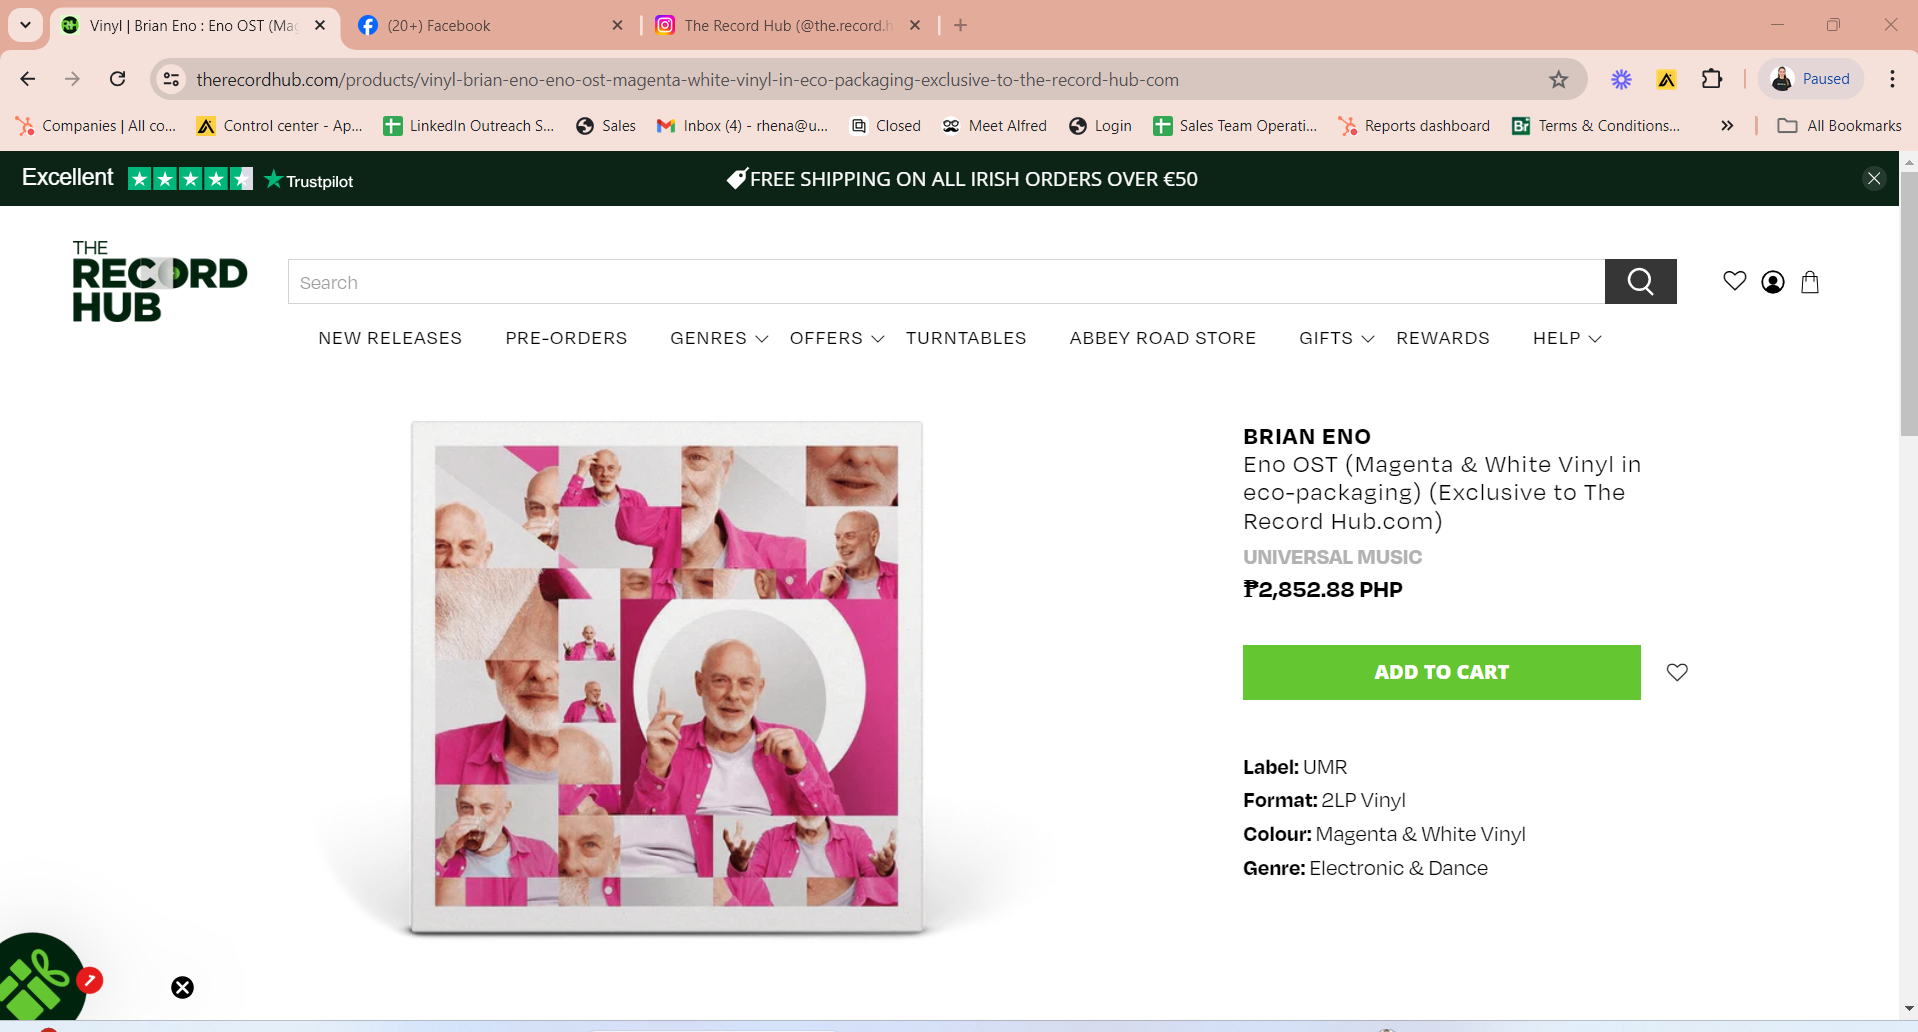Show more bookmarks chevron

click(x=1727, y=126)
